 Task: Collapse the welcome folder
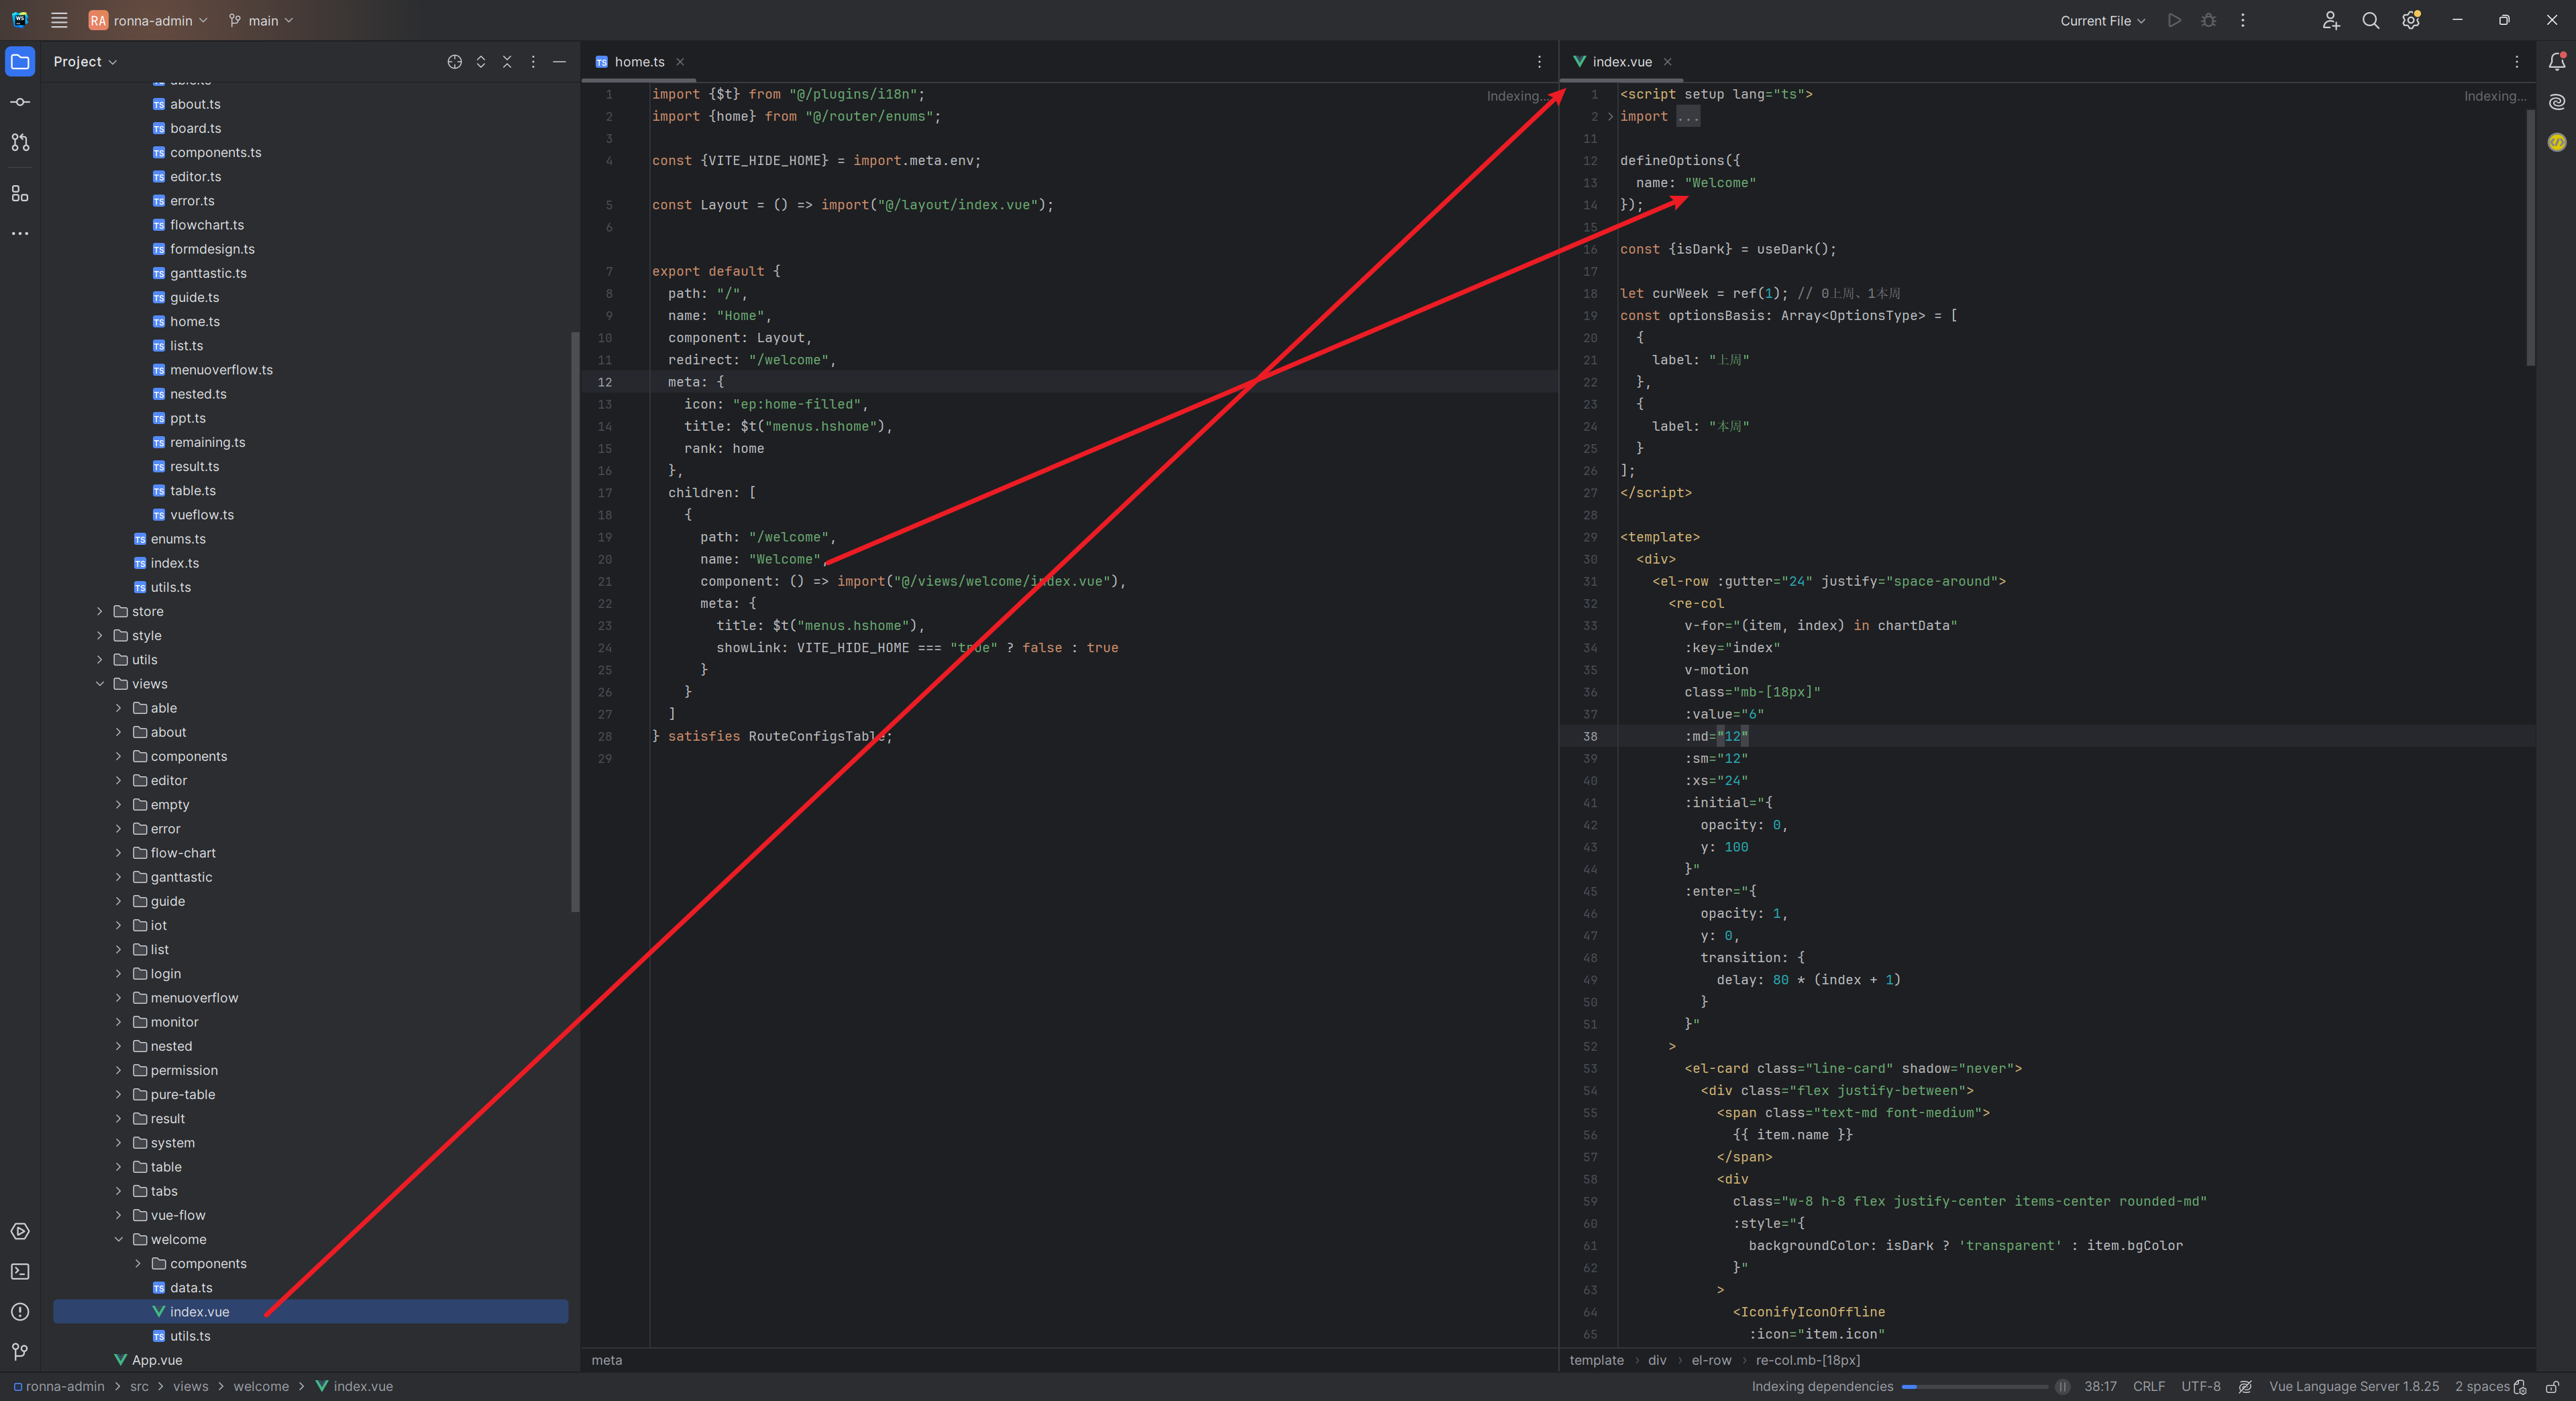pyautogui.click(x=118, y=1239)
